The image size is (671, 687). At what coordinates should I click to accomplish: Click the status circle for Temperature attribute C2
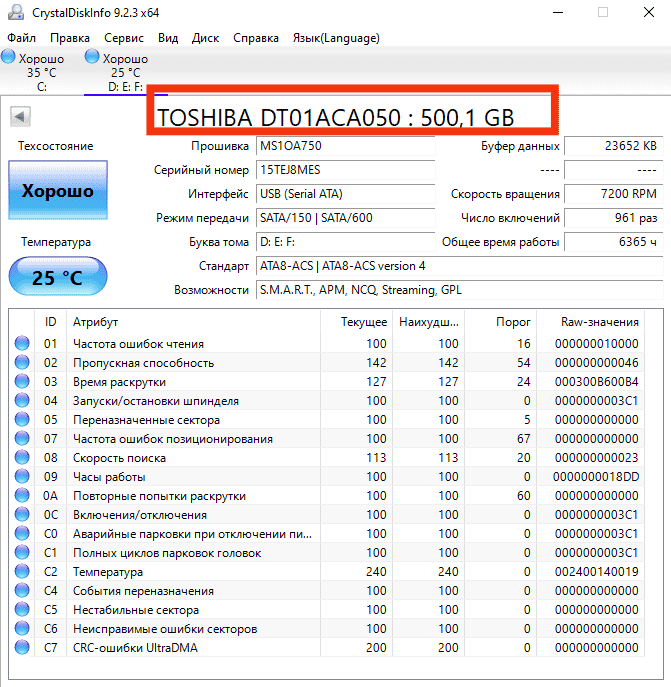pos(22,572)
